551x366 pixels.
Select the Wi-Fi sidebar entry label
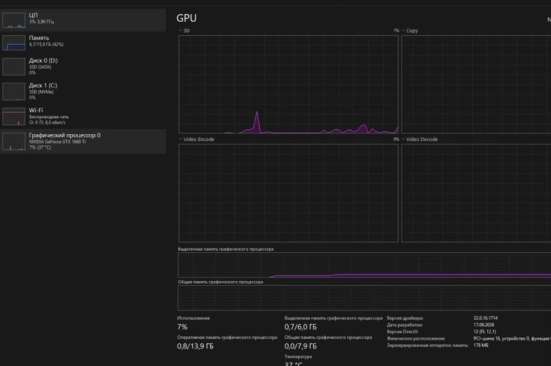point(36,110)
